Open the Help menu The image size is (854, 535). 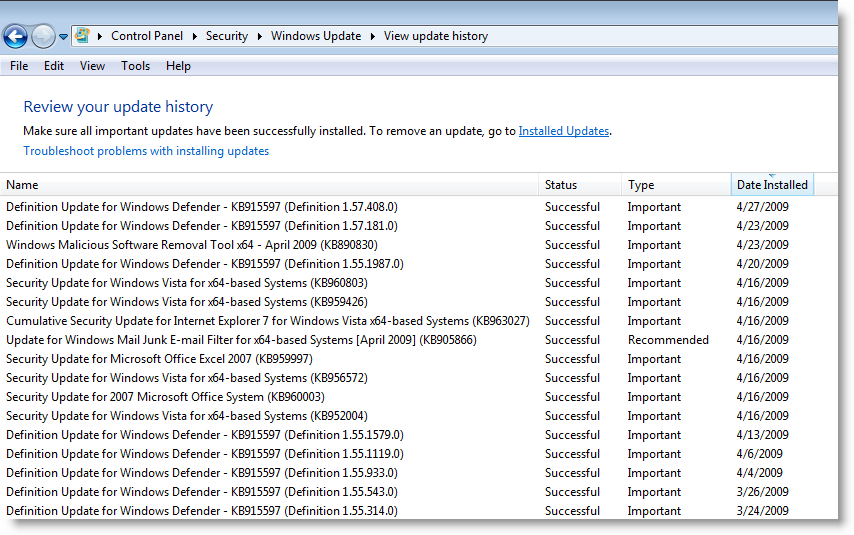pyautogui.click(x=178, y=66)
